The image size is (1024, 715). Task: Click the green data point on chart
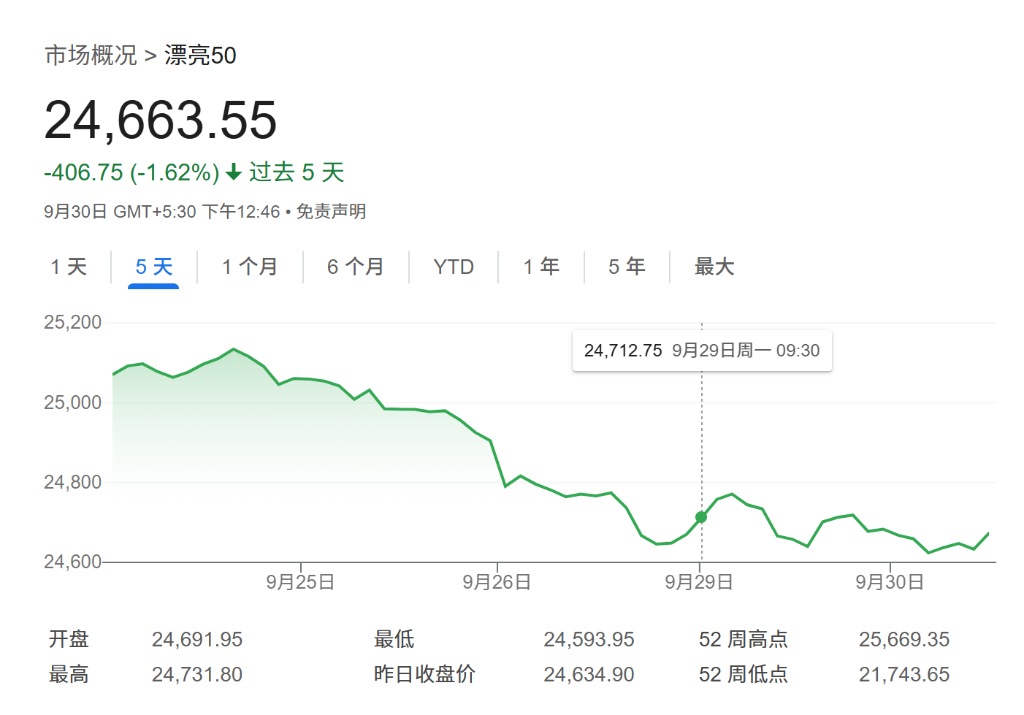pyautogui.click(x=701, y=517)
